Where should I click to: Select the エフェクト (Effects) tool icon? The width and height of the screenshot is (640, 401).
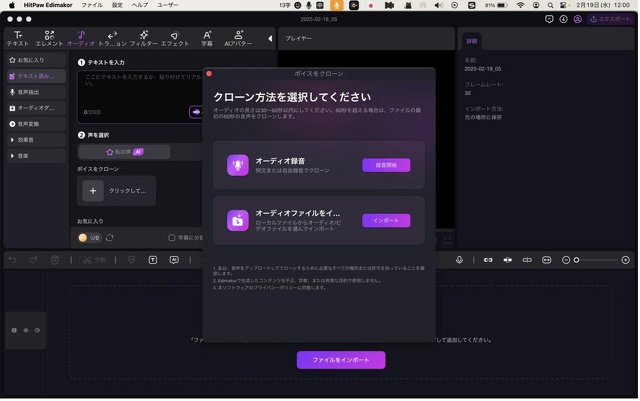[x=175, y=38]
